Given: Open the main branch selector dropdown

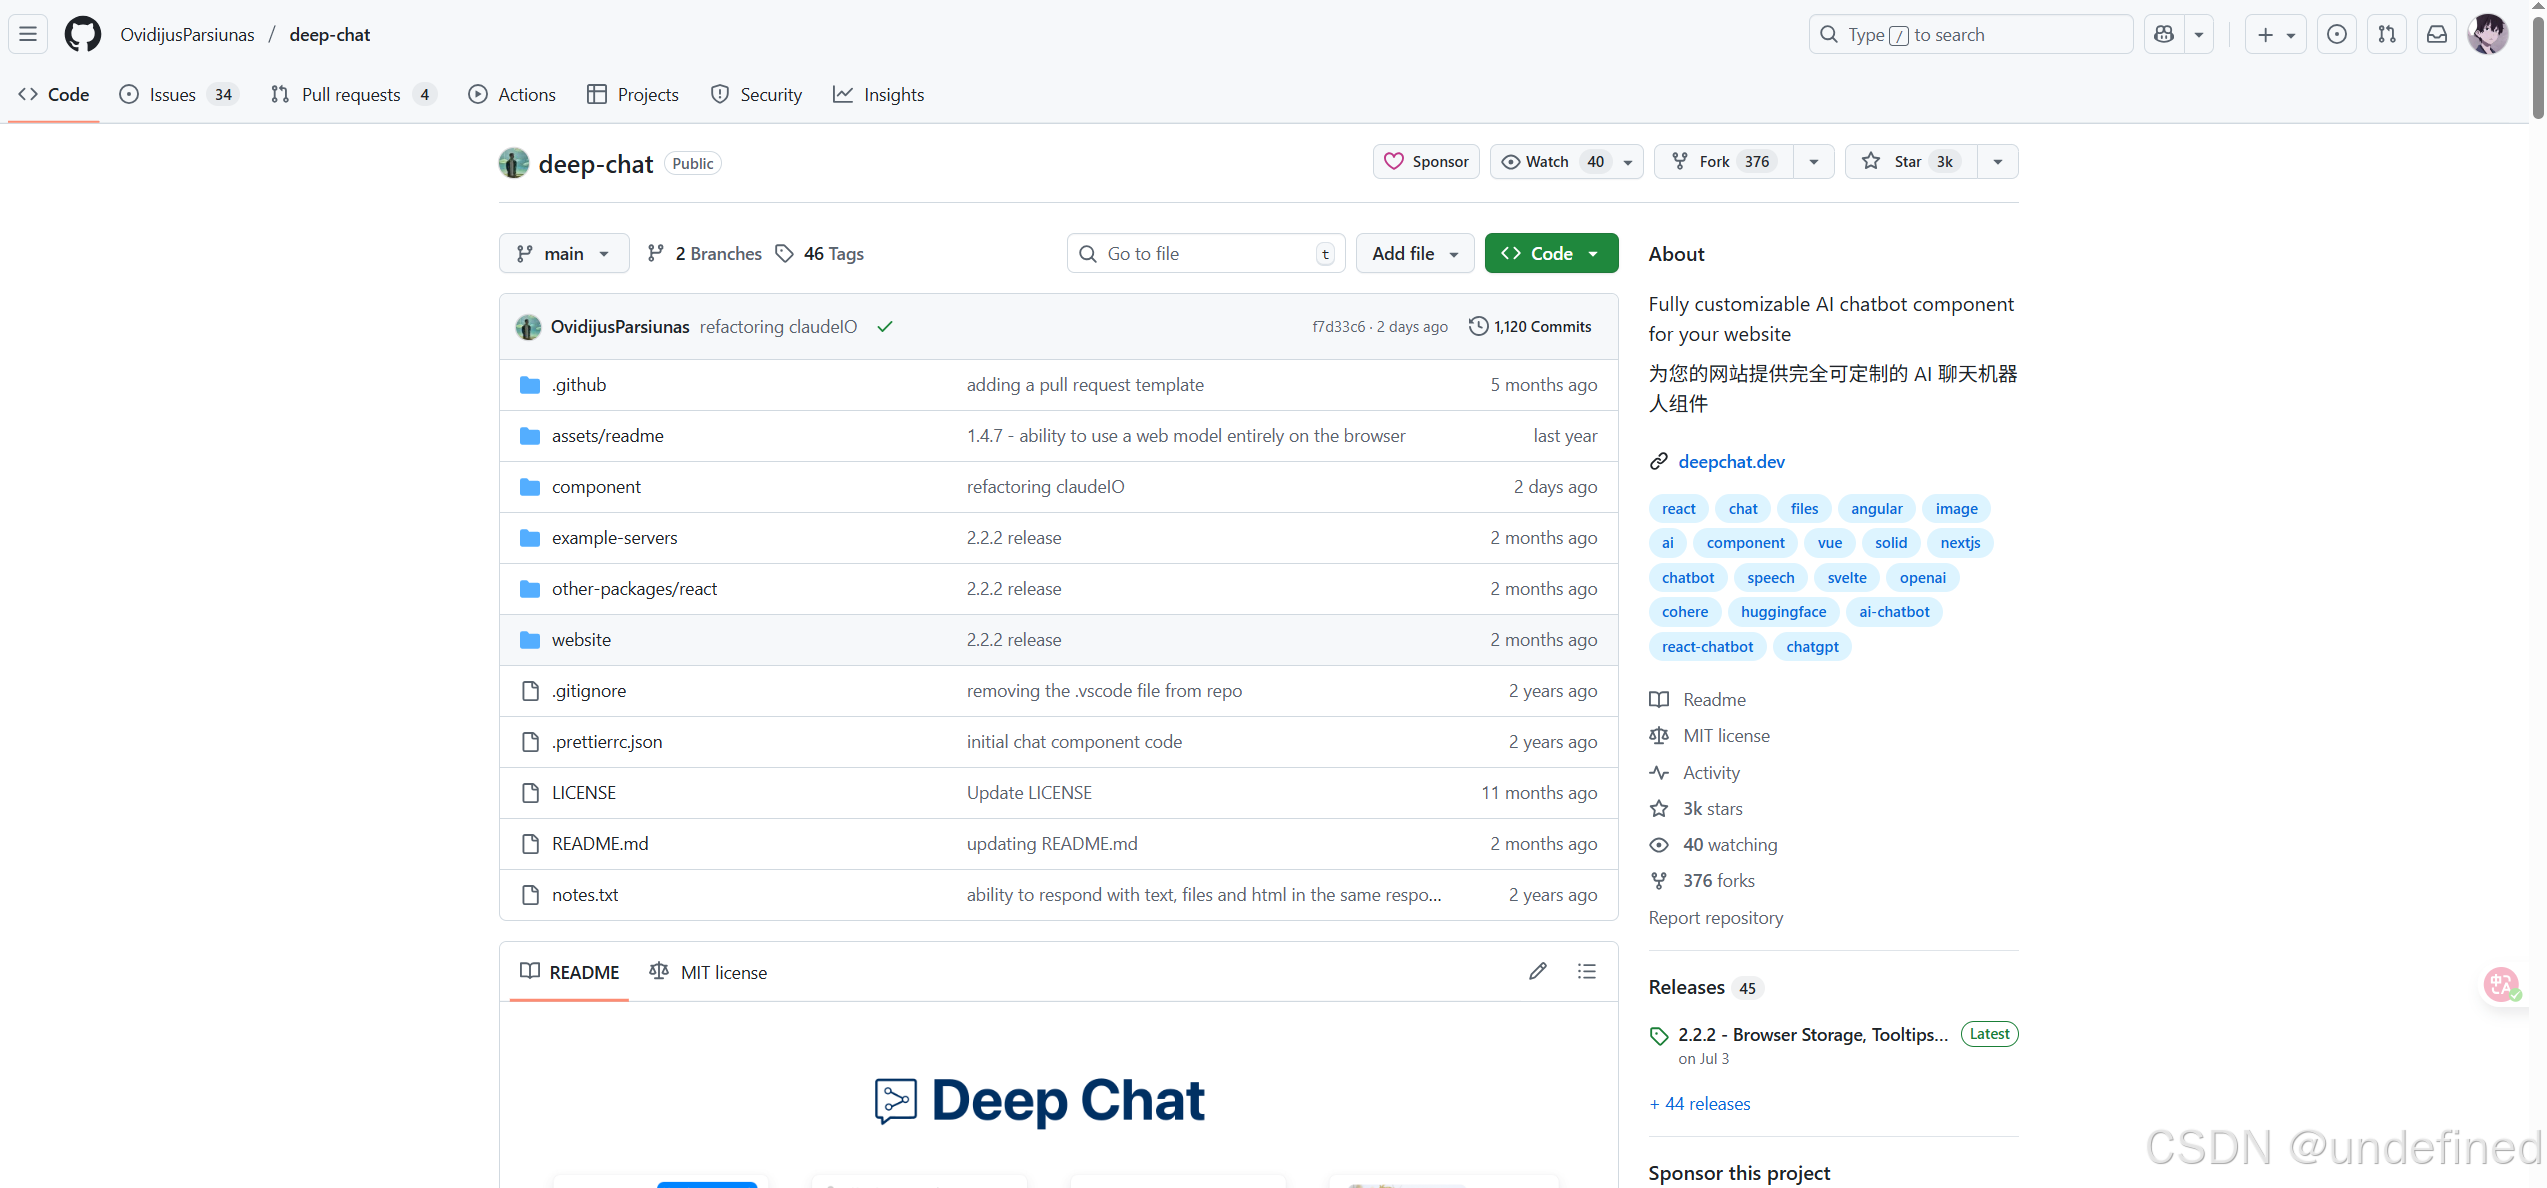Looking at the screenshot, I should [564, 253].
